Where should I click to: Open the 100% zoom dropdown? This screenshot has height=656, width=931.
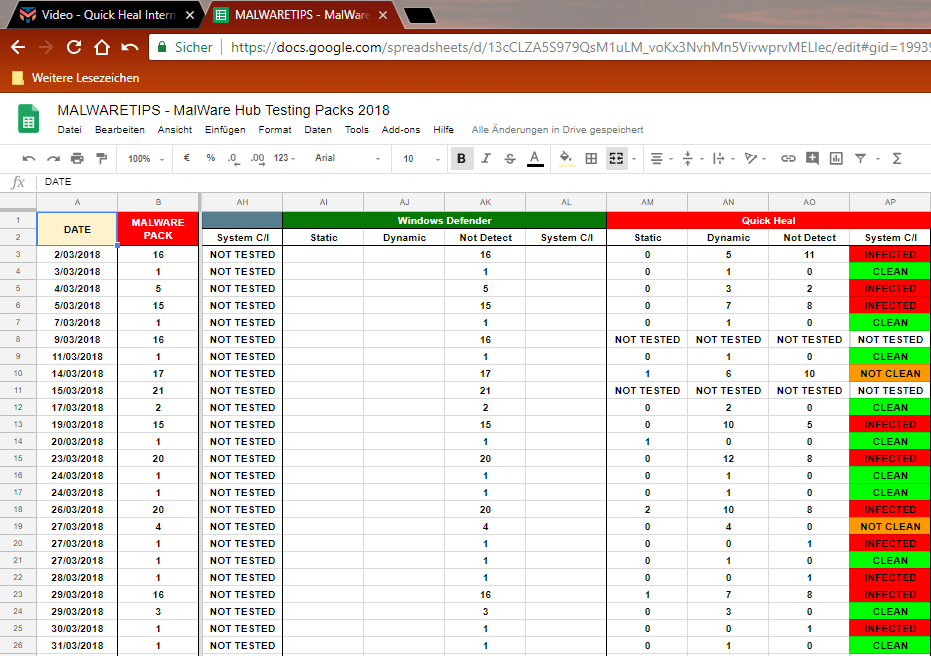click(x=145, y=158)
